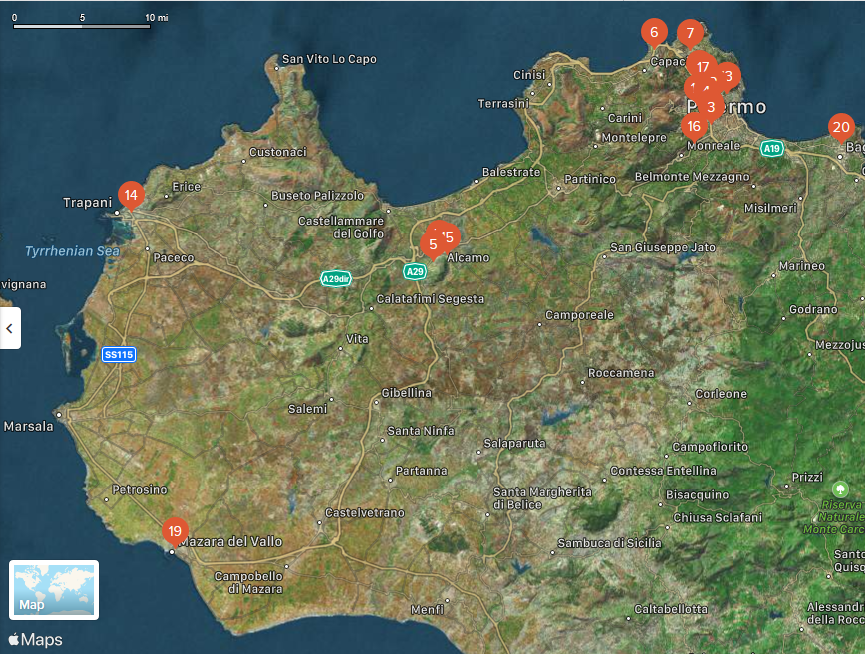
Task: Select map pin number 17
Action: point(702,67)
